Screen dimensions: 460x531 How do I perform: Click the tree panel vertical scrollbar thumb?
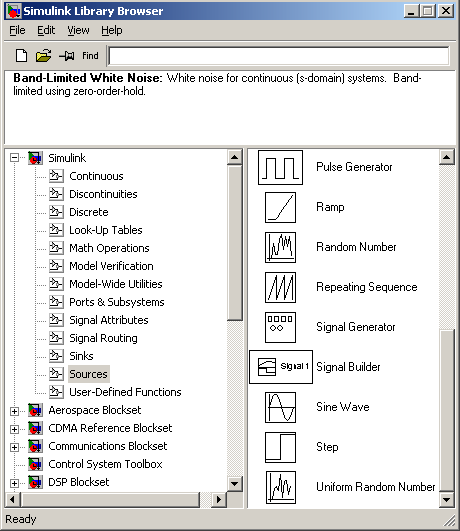point(234,242)
